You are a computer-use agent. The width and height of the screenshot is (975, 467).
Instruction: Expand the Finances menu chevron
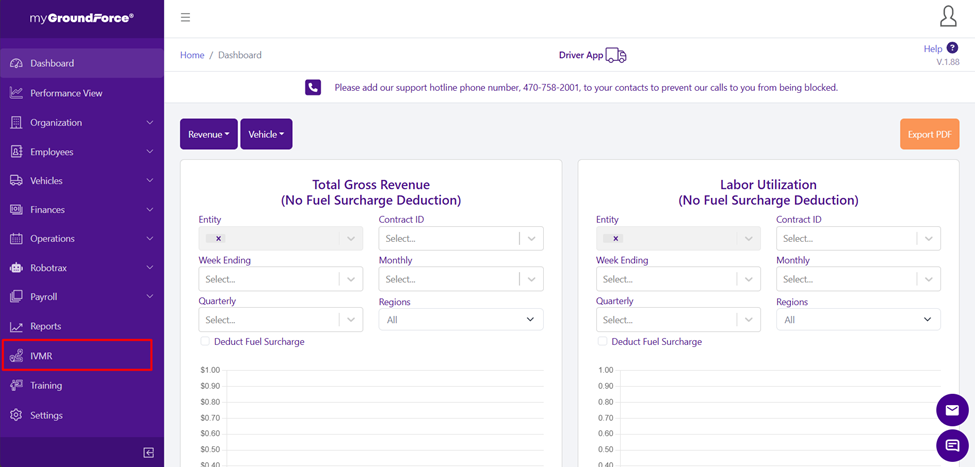pyautogui.click(x=149, y=210)
